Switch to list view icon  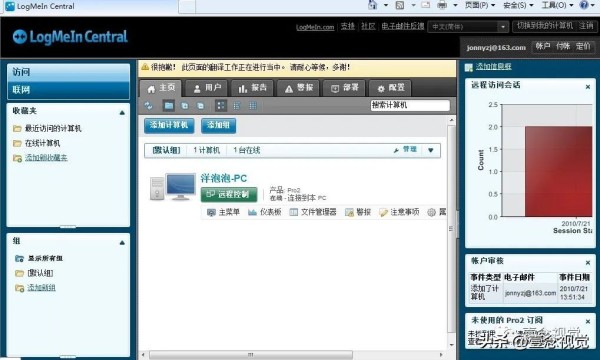[x=237, y=106]
